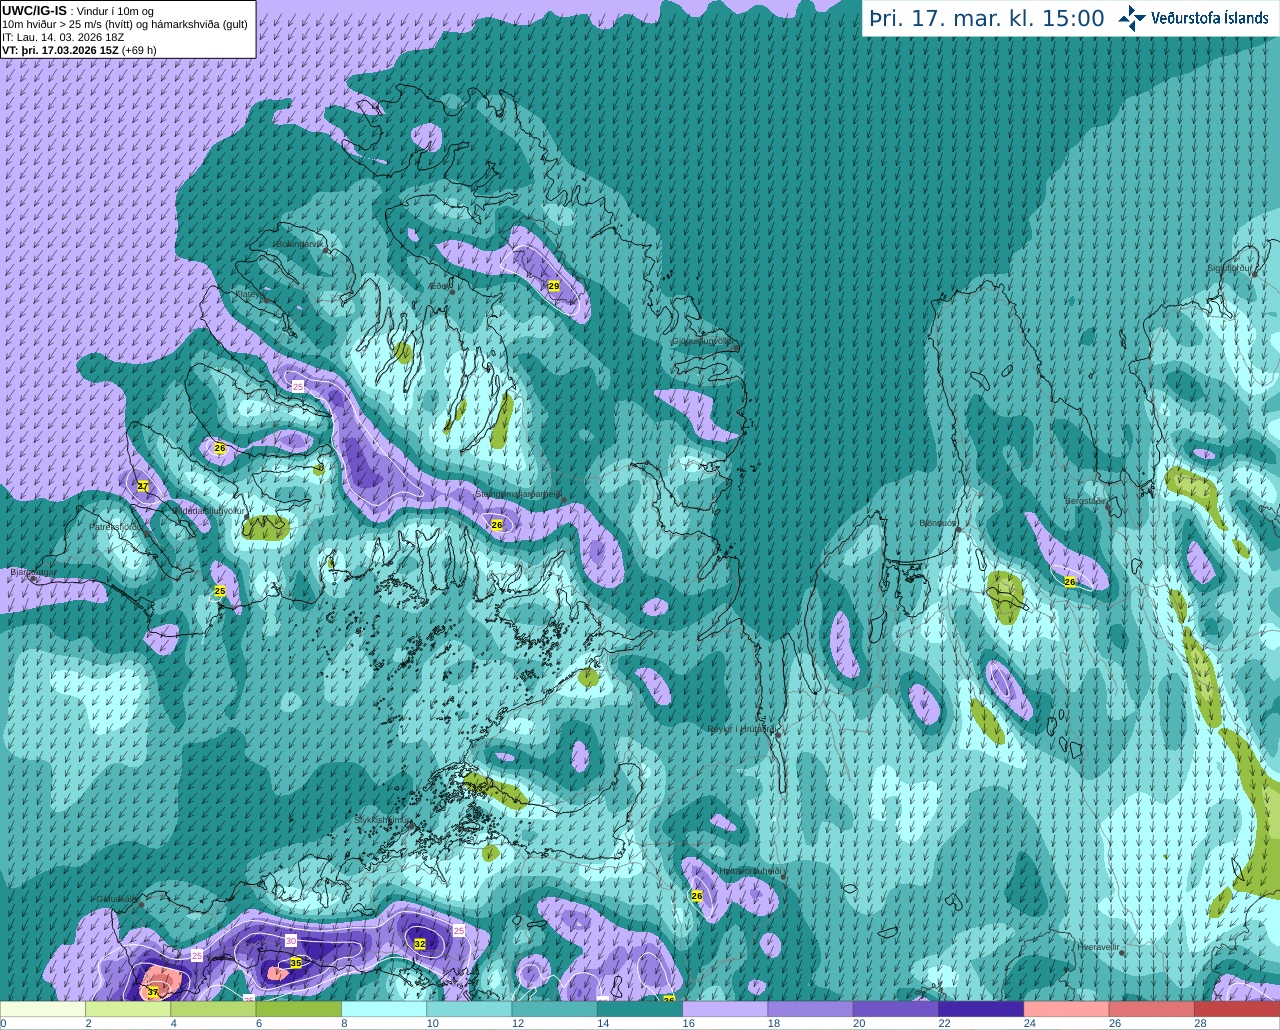Screen dimensions: 1280x1030
Task: Pick the 6–8 m/s olive green legend swatch
Action: click(299, 1009)
